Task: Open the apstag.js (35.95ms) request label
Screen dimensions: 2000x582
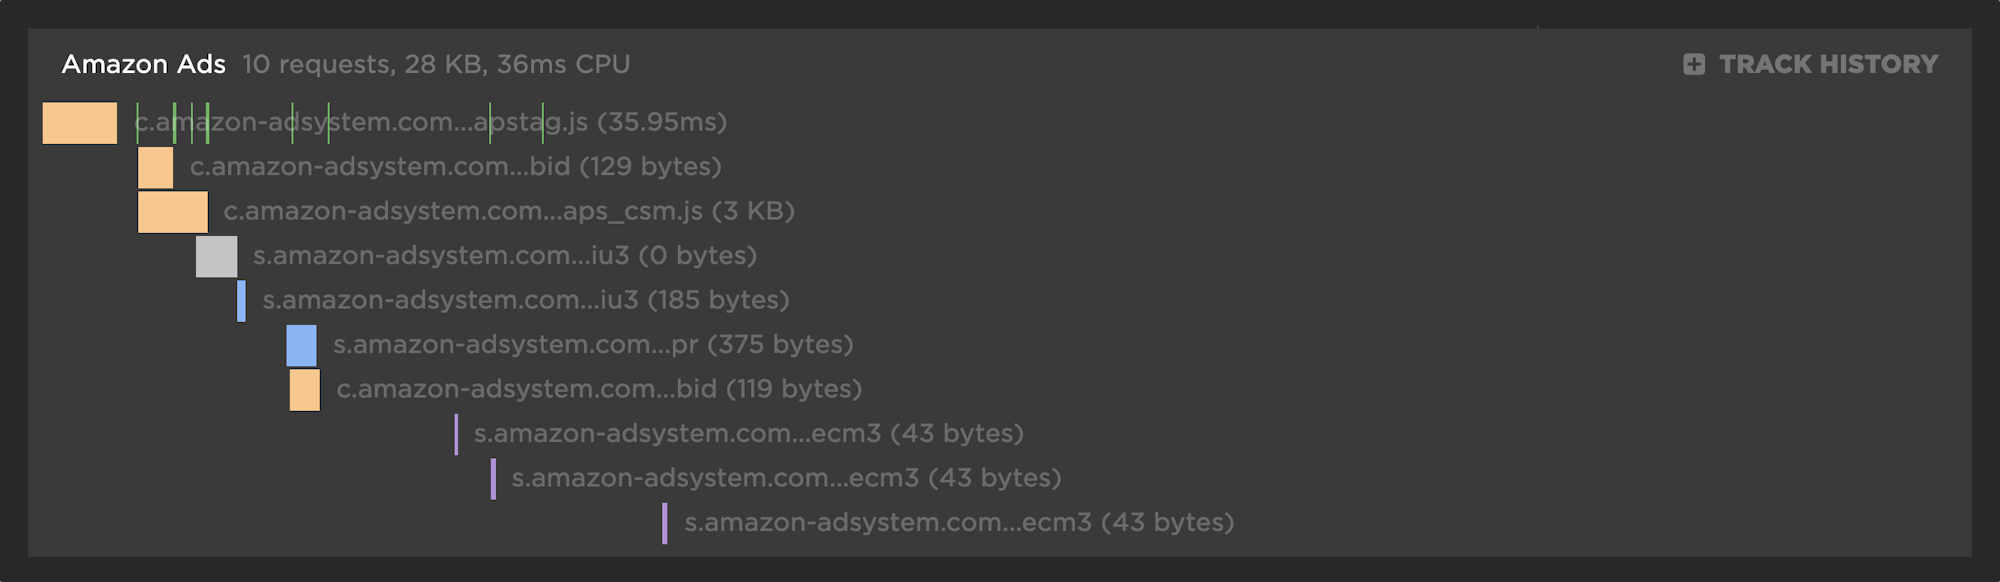Action: [430, 122]
